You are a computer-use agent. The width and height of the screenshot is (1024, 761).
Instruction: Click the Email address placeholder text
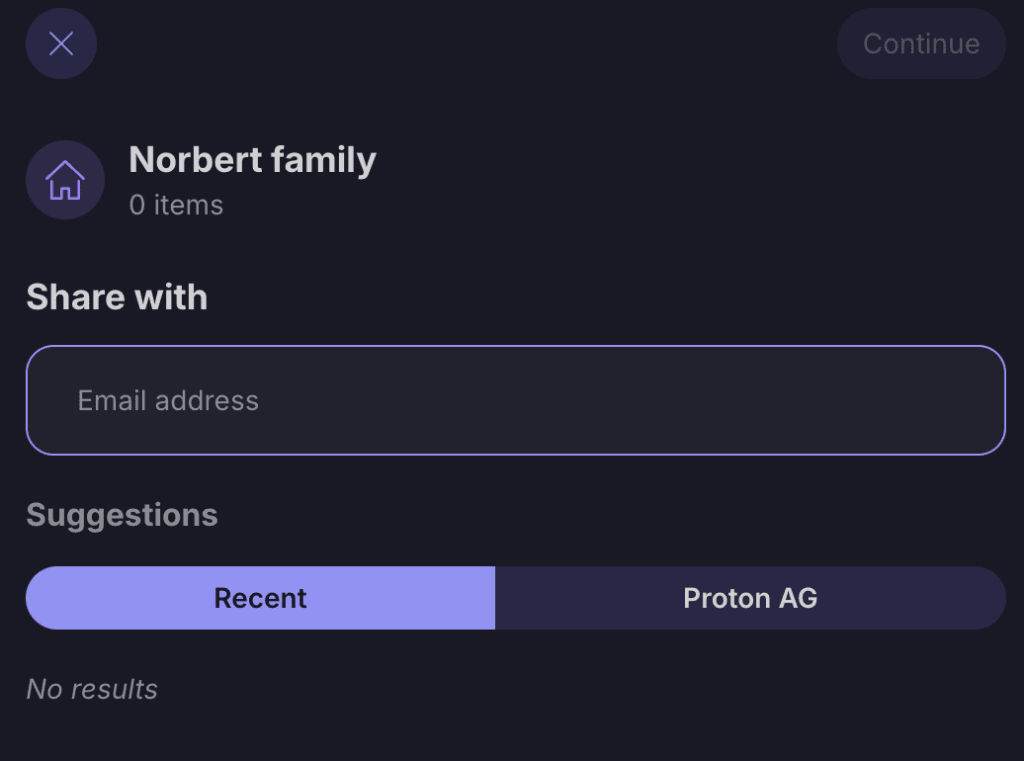tap(168, 401)
